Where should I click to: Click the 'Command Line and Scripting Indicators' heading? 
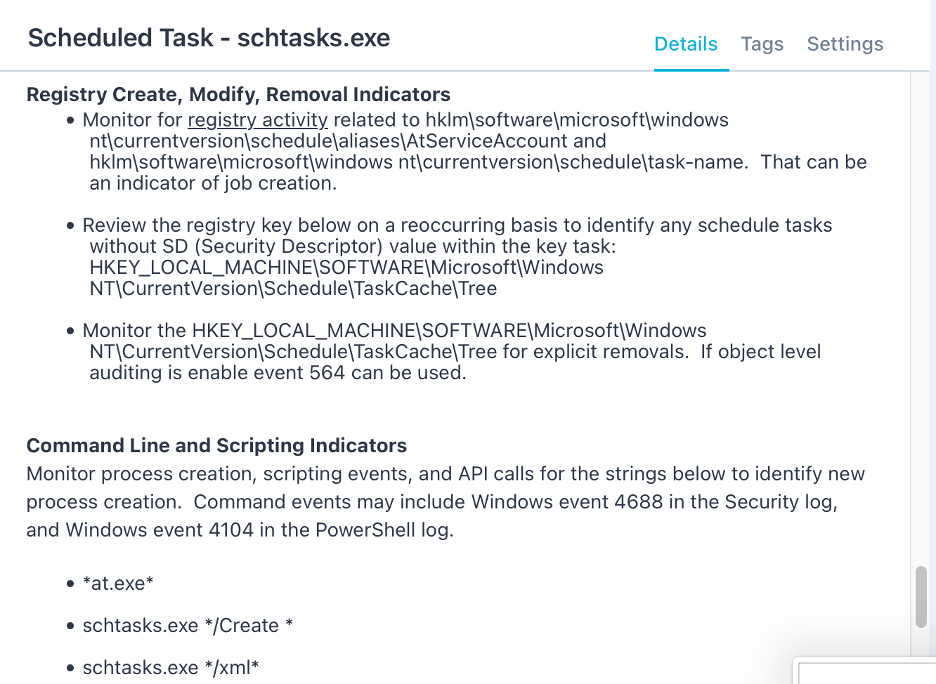[216, 446]
